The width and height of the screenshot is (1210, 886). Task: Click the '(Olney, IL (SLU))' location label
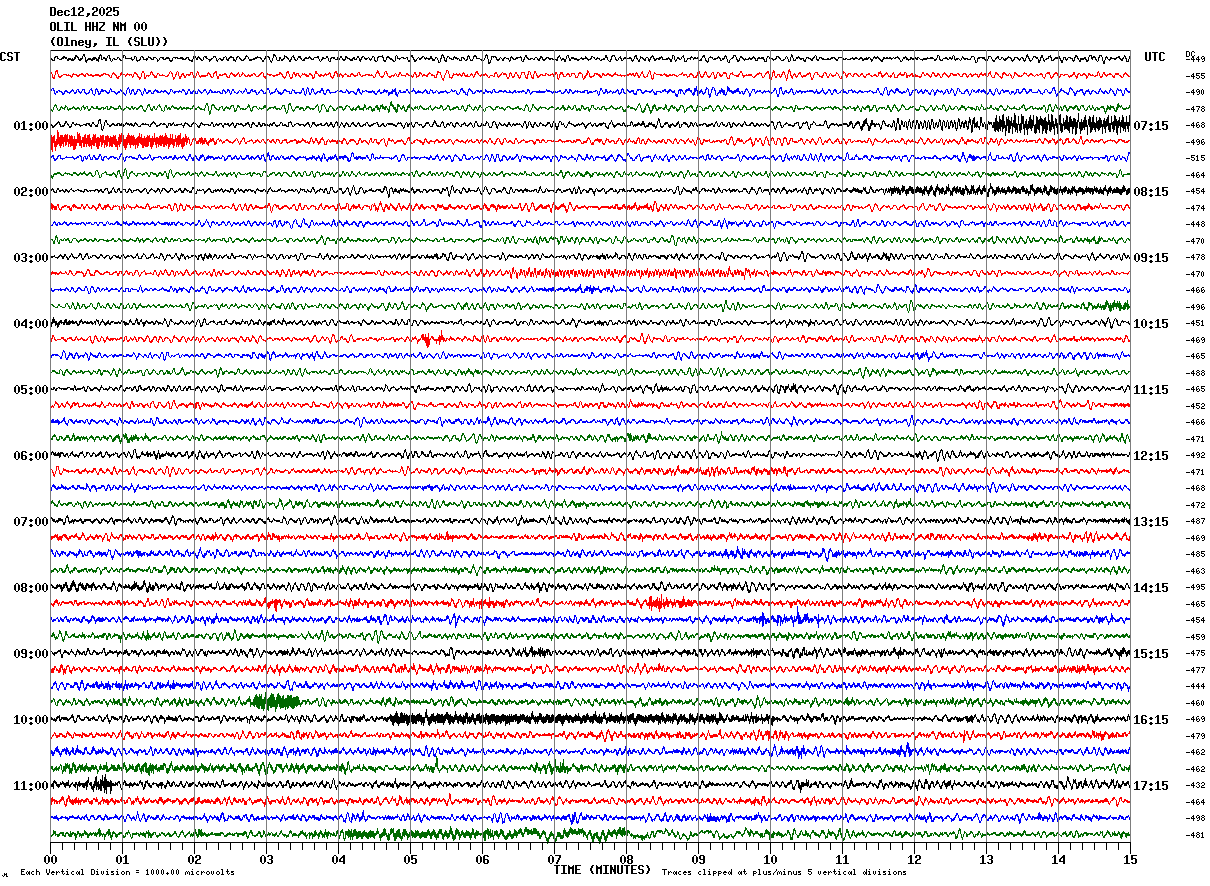pos(109,42)
